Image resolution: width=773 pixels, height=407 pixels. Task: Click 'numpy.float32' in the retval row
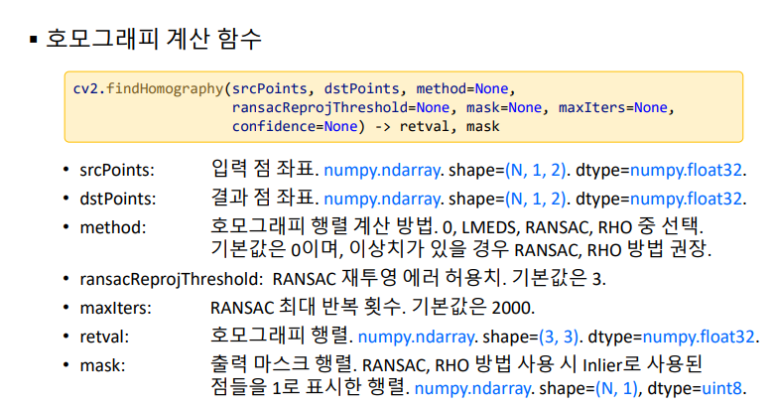coord(699,337)
